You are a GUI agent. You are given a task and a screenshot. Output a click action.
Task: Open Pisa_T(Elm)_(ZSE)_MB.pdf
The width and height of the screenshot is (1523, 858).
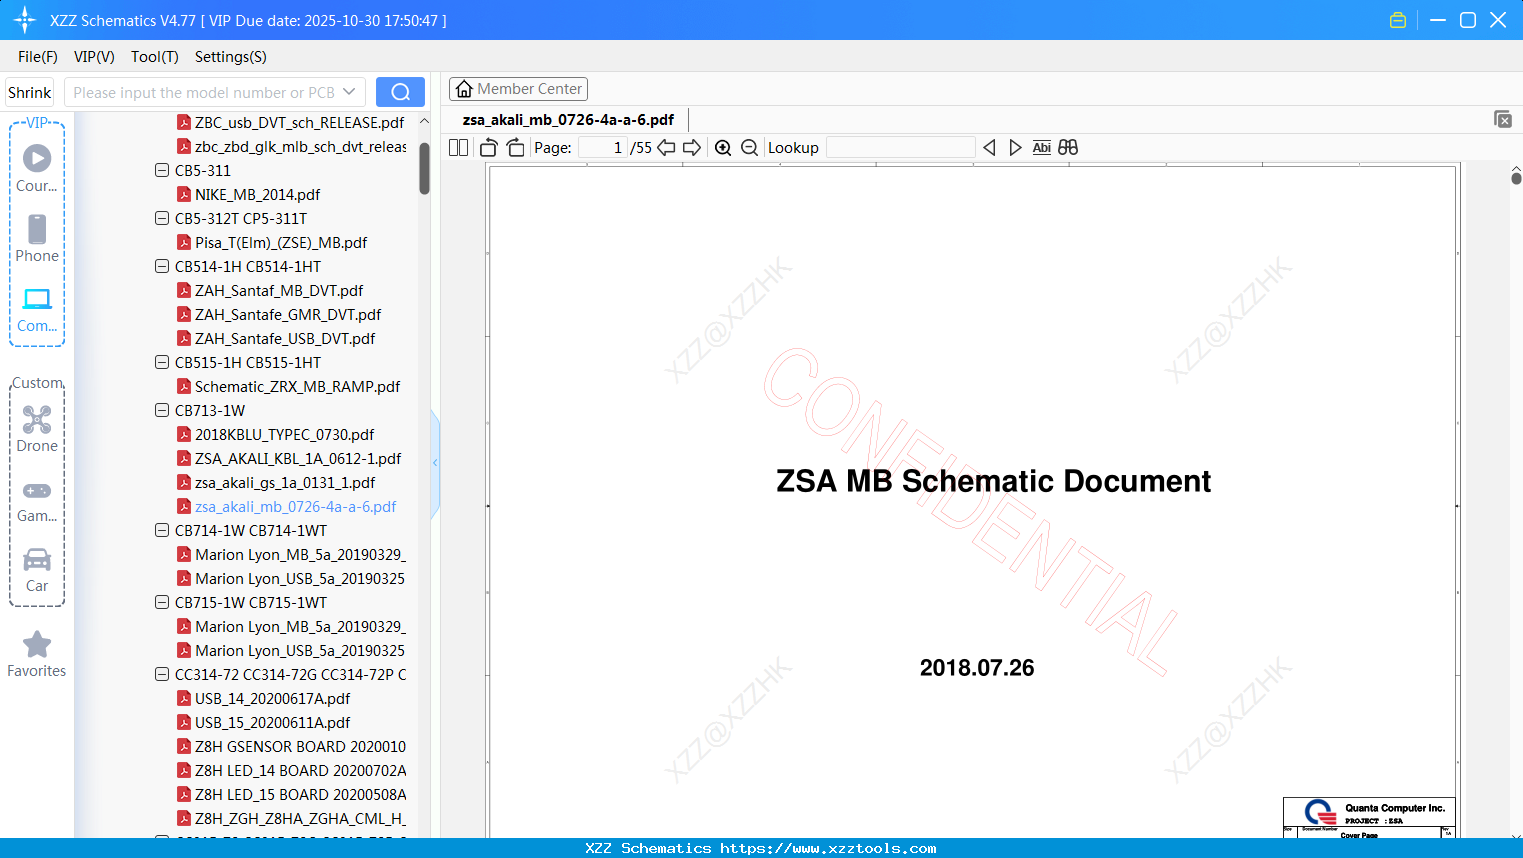[x=272, y=242]
